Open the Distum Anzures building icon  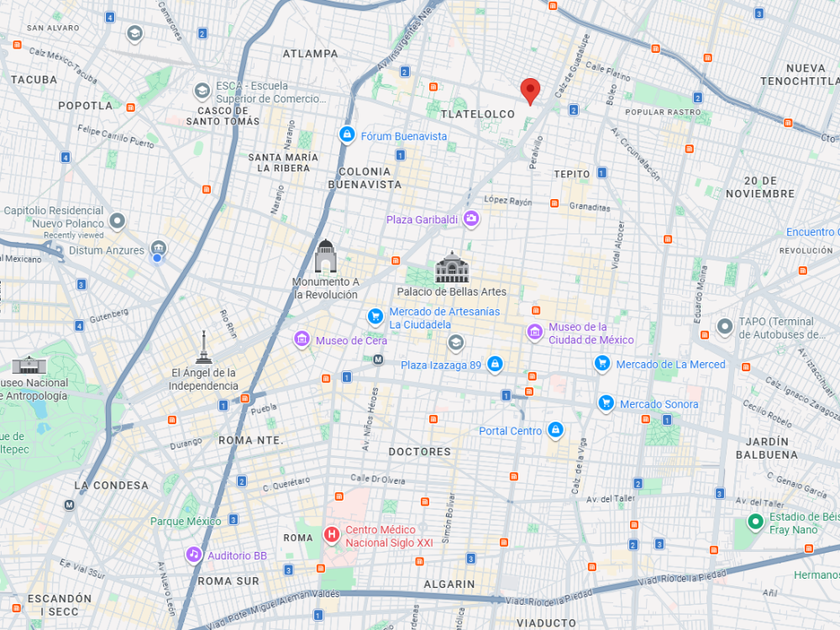[158, 248]
